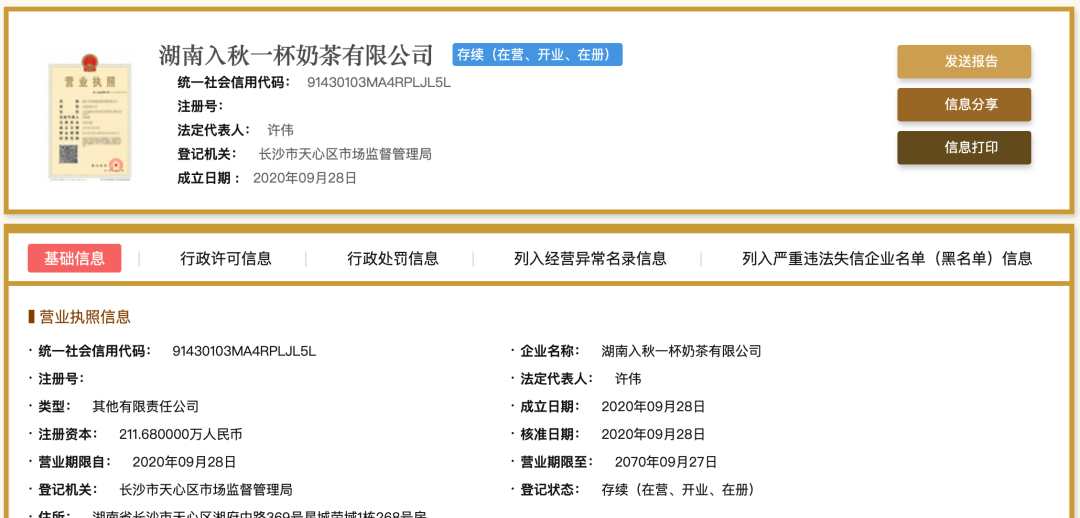Screen dimensions: 1080x518
Task: Click the 信息打印 button
Action: pos(964,147)
